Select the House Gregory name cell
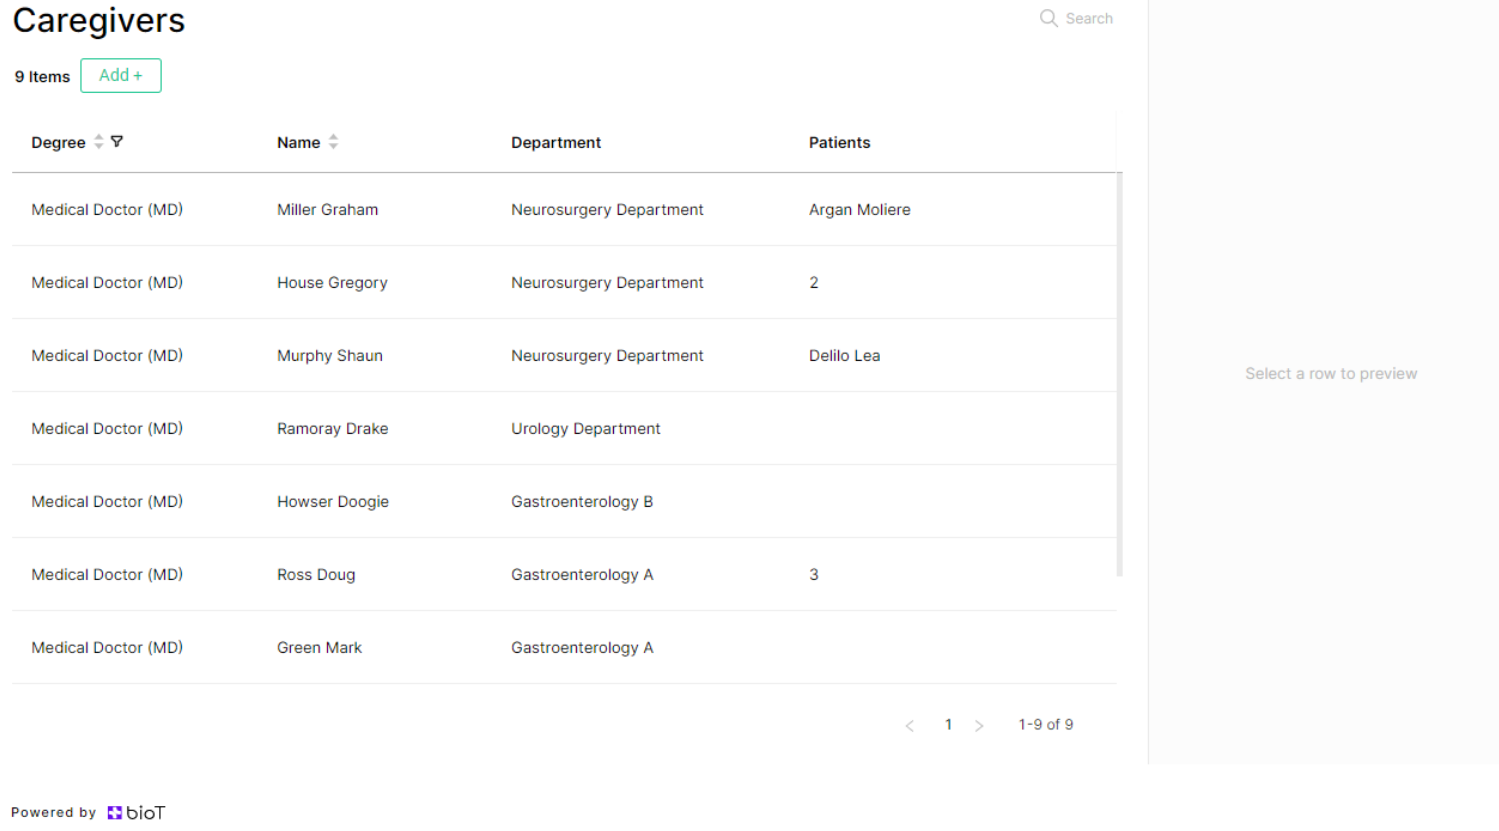 (x=332, y=283)
